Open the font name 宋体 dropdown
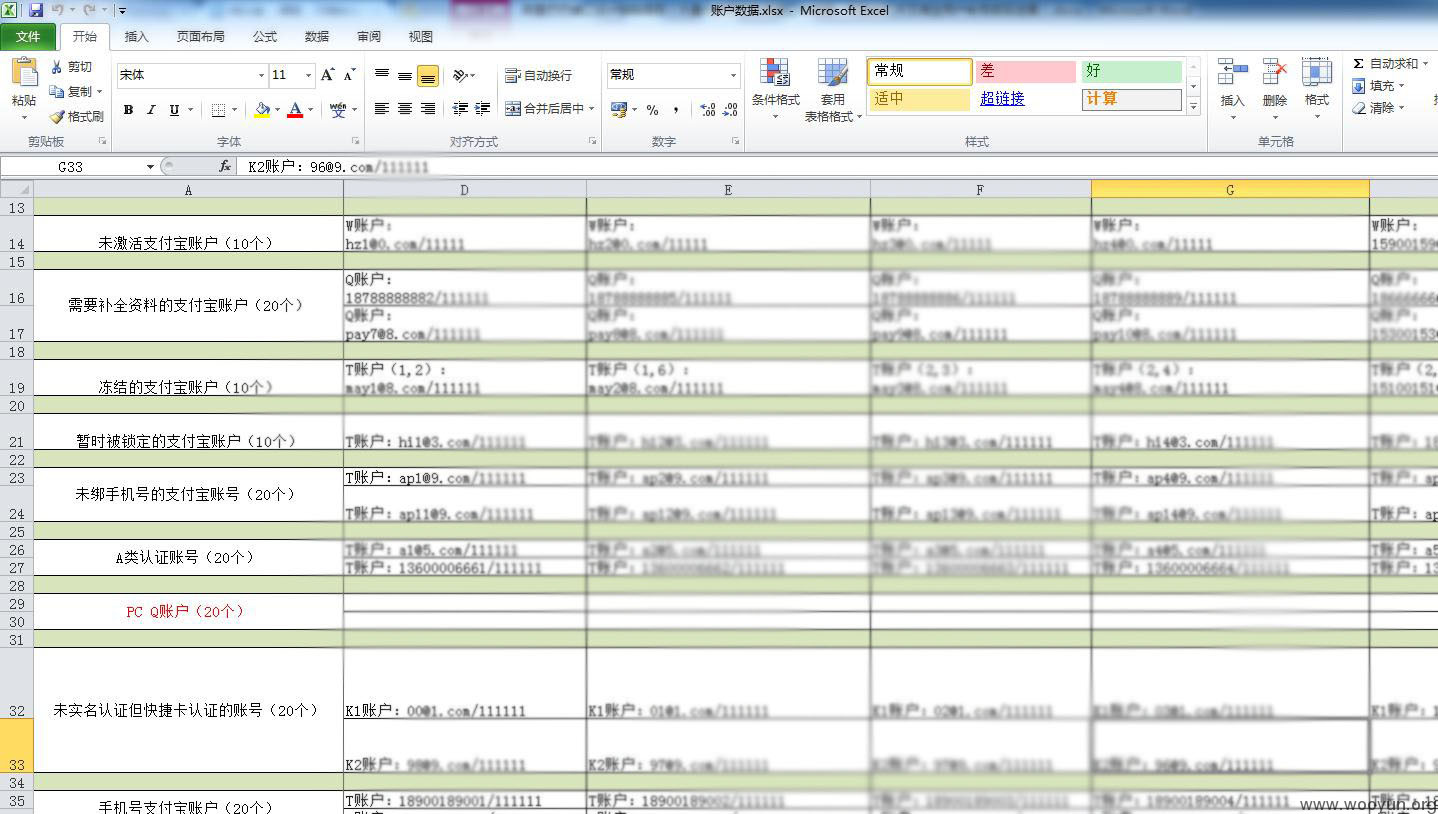Viewport: 1438px width, 814px height. click(x=261, y=75)
